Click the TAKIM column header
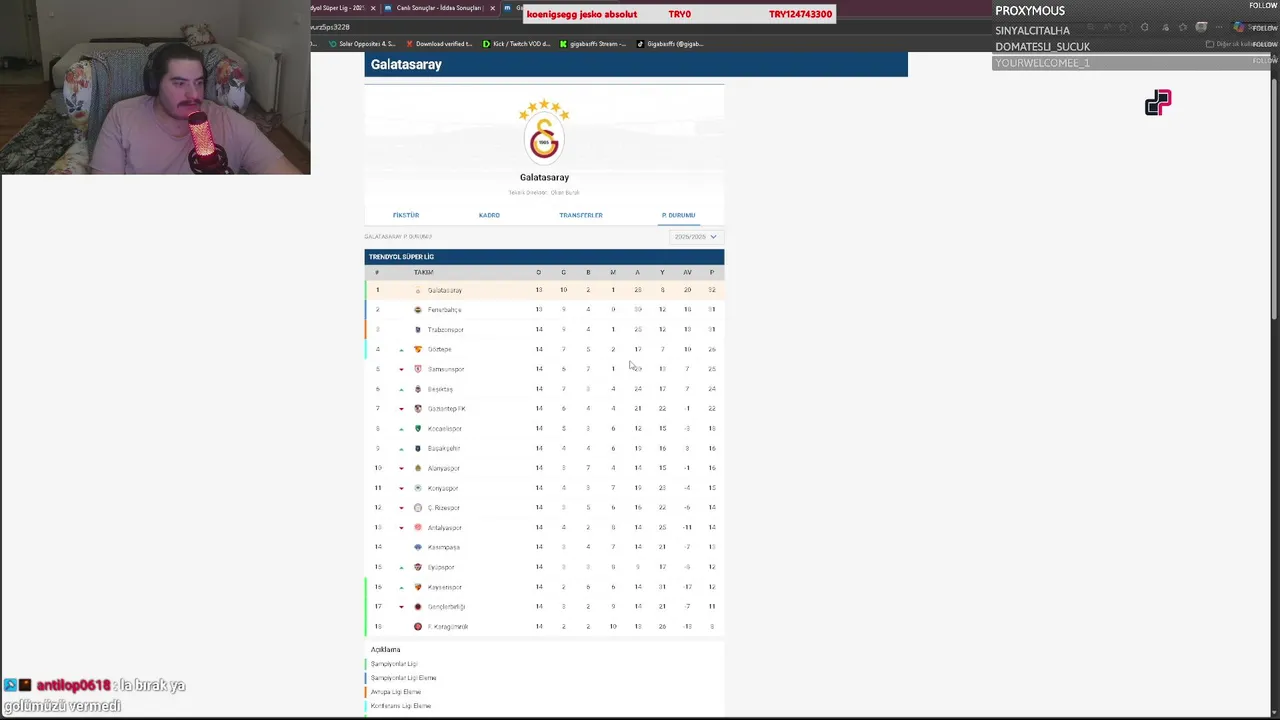Viewport: 1280px width, 720px height. [423, 272]
